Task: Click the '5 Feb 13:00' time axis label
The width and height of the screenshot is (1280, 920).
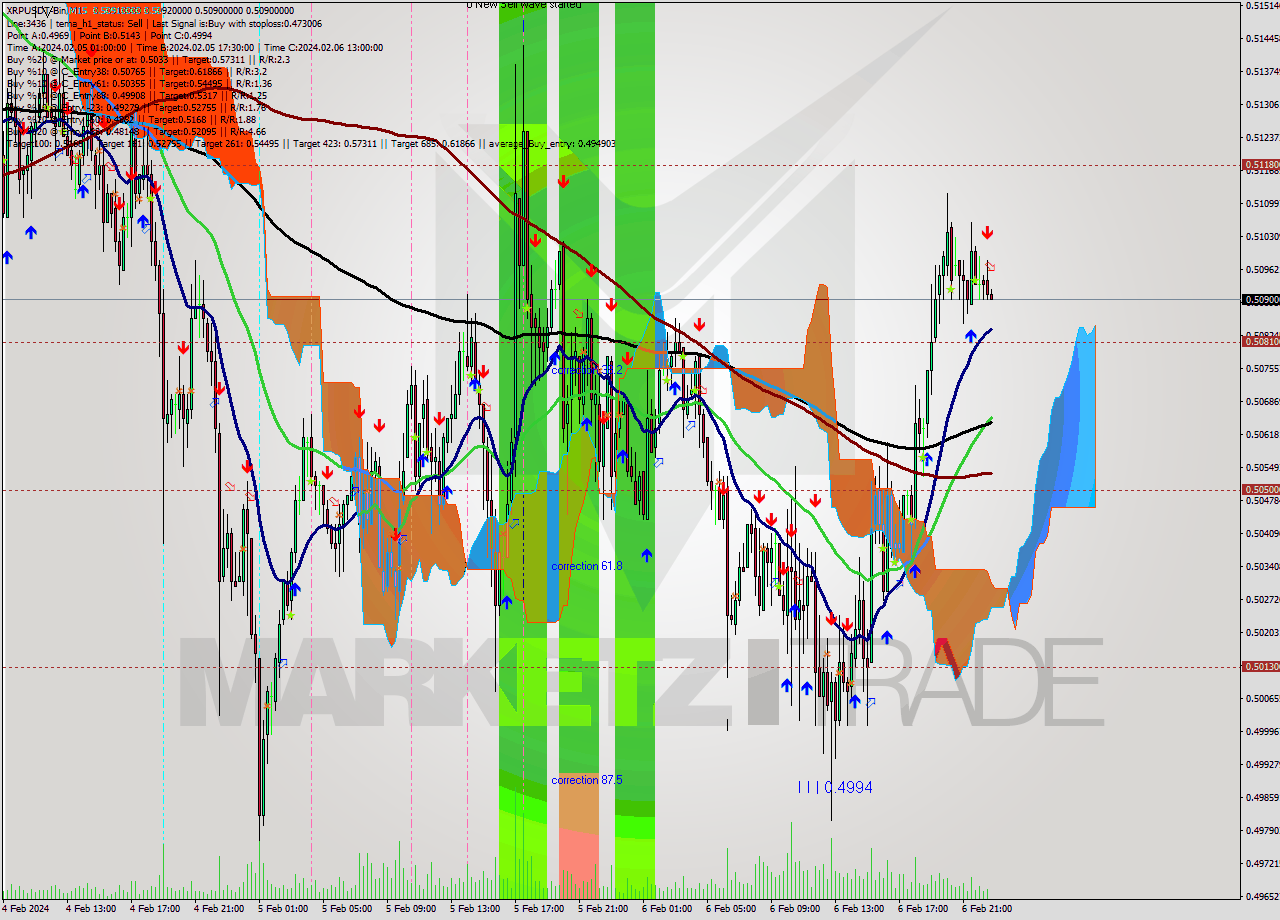Action: click(475, 909)
